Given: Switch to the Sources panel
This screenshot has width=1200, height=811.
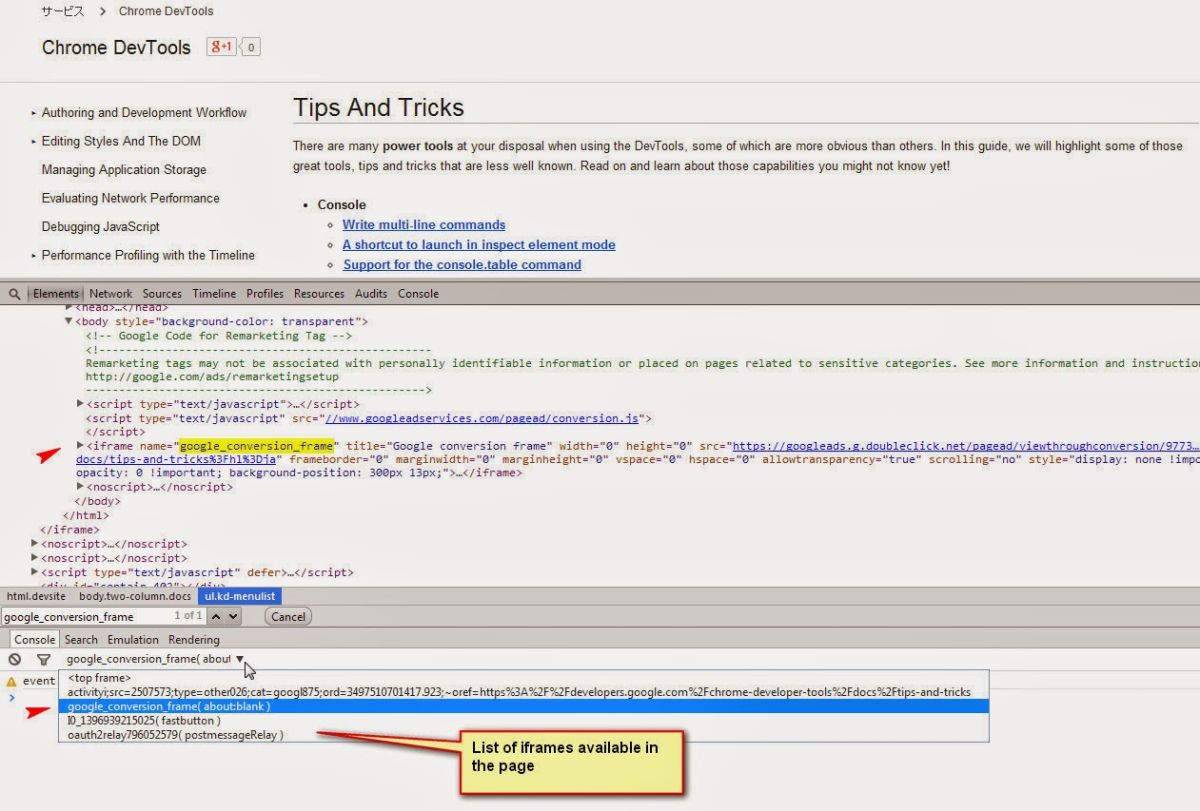Looking at the screenshot, I should 162,294.
